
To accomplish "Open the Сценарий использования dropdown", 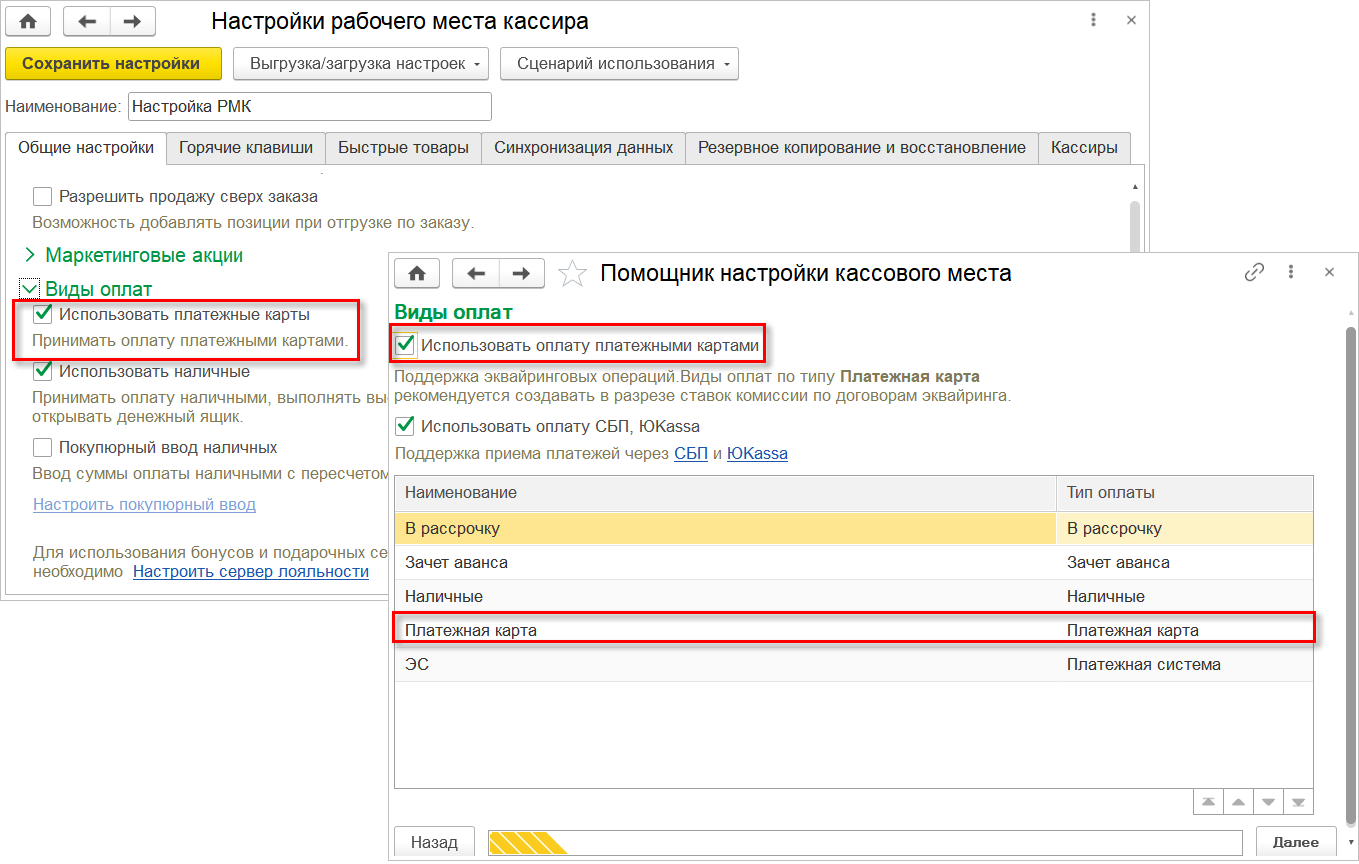I will (619, 64).
